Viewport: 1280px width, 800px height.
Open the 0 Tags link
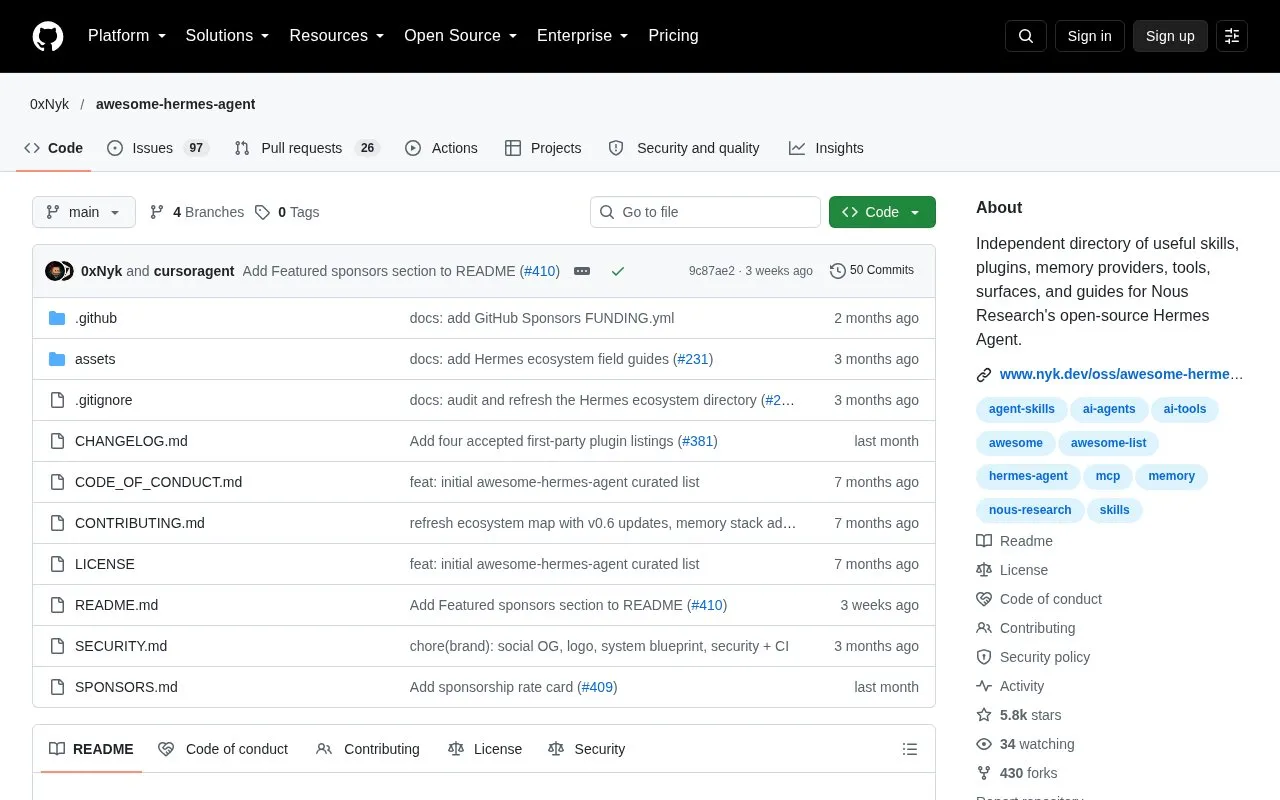pos(287,212)
